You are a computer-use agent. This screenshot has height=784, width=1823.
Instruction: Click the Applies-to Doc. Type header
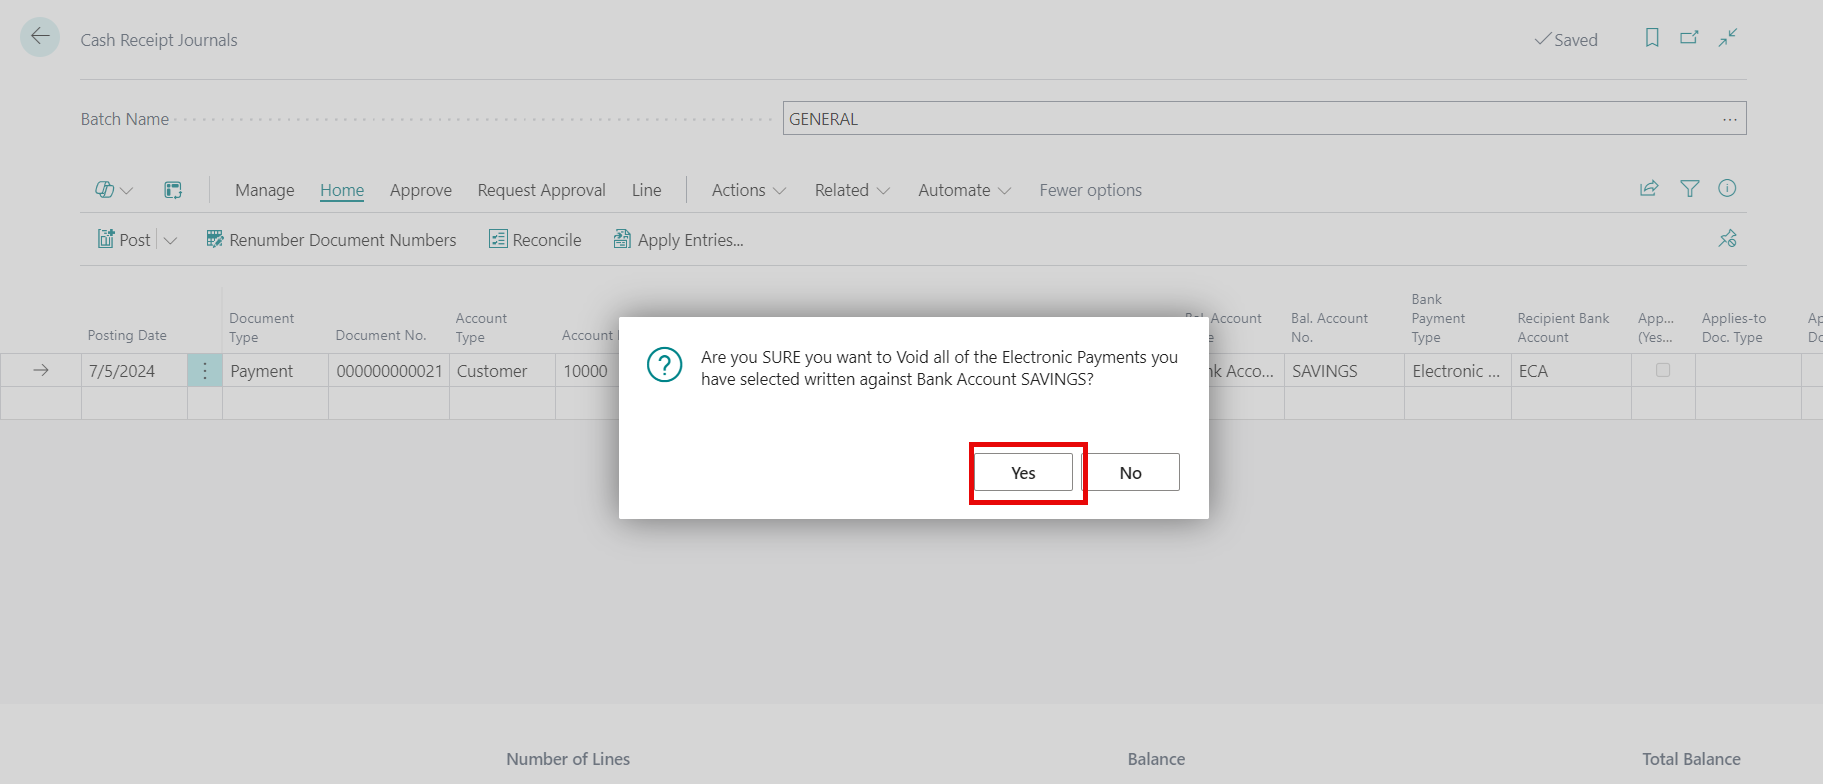point(1734,327)
